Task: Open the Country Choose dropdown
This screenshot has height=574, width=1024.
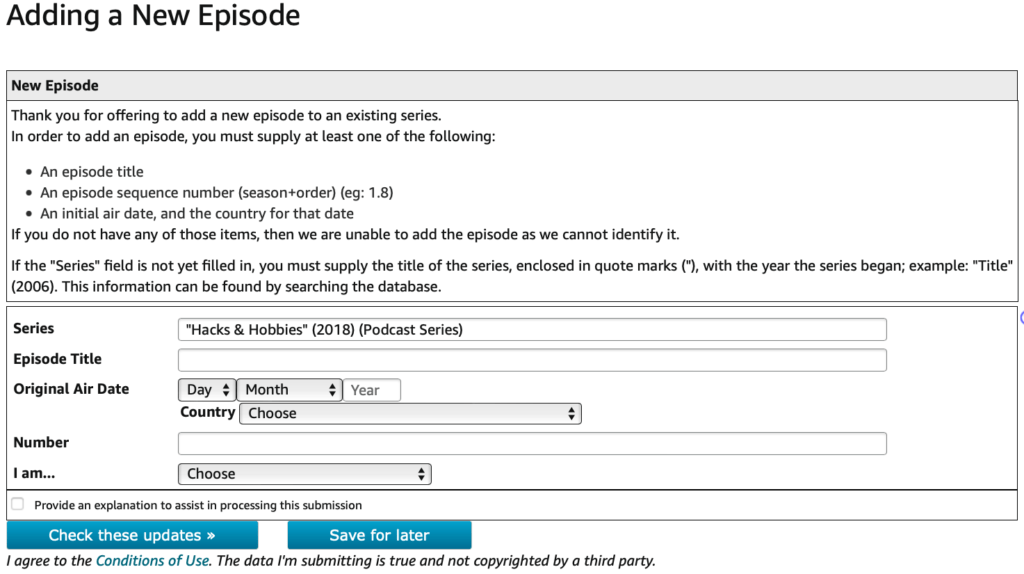Action: (x=410, y=413)
